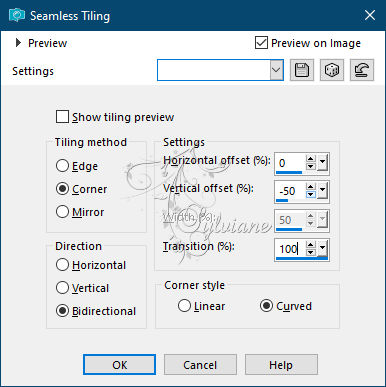This screenshot has width=386, height=387.
Task: Select the Mirror tiling method
Action: (62, 212)
